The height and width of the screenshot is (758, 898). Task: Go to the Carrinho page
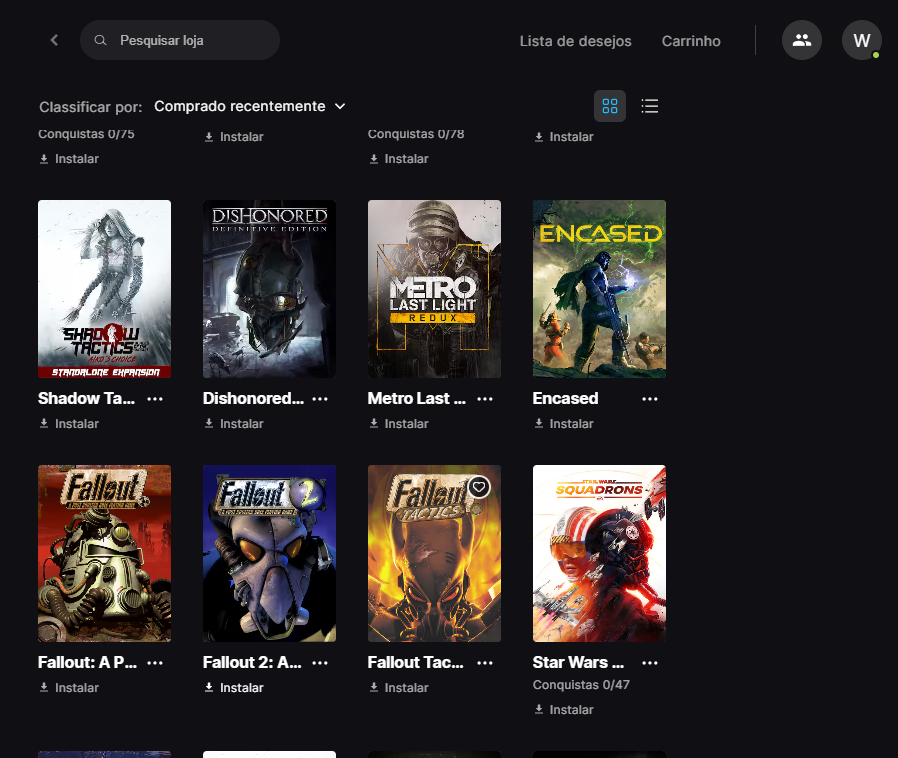[691, 41]
